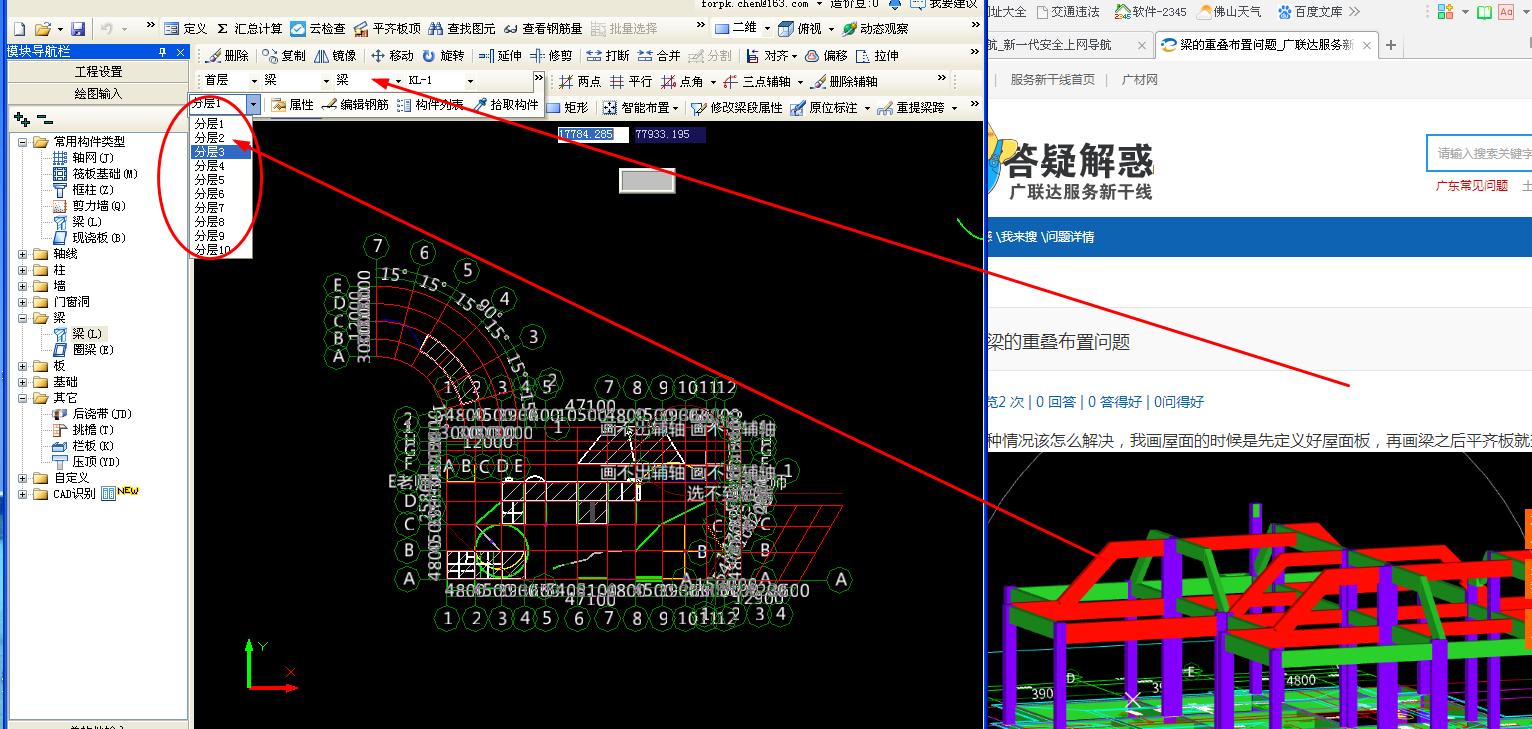Click 删除辅轴 delete auxiliary axis
This screenshot has width=1532, height=729.
point(844,82)
